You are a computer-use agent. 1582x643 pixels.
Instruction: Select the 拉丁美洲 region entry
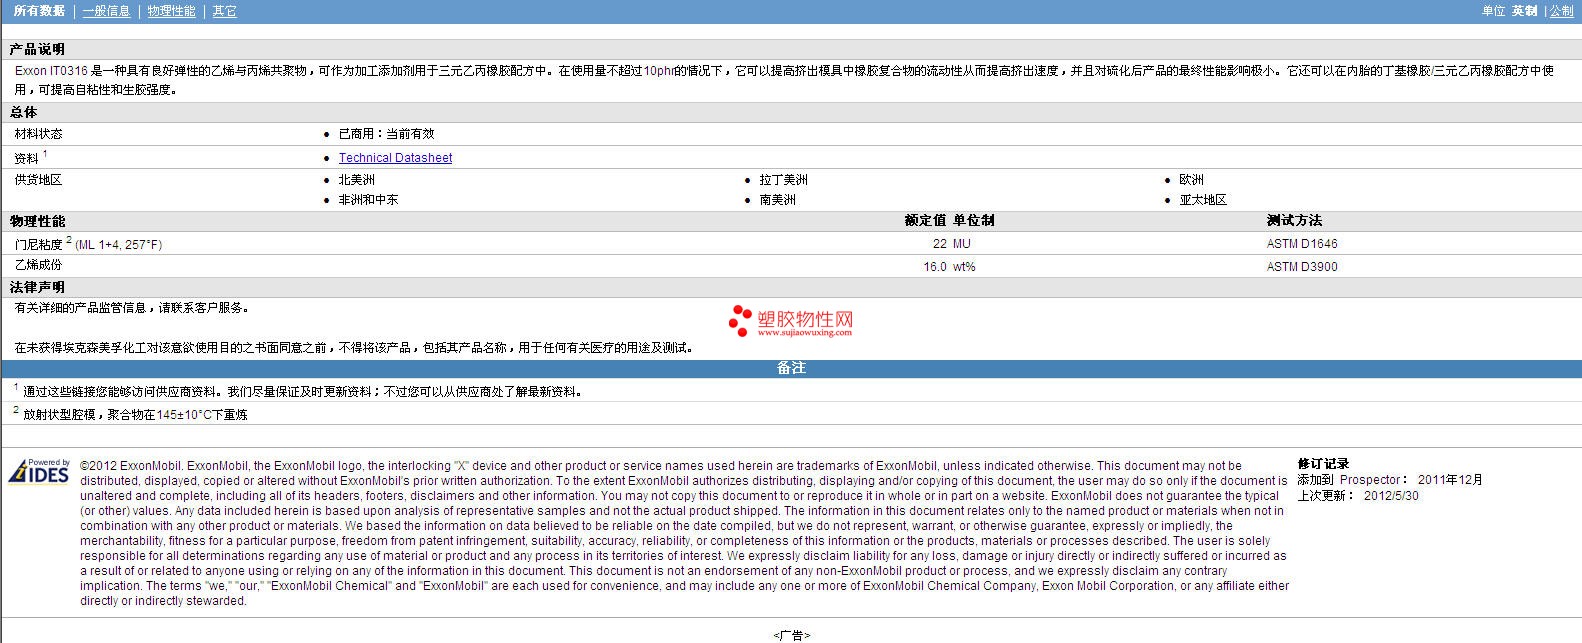[x=783, y=180]
